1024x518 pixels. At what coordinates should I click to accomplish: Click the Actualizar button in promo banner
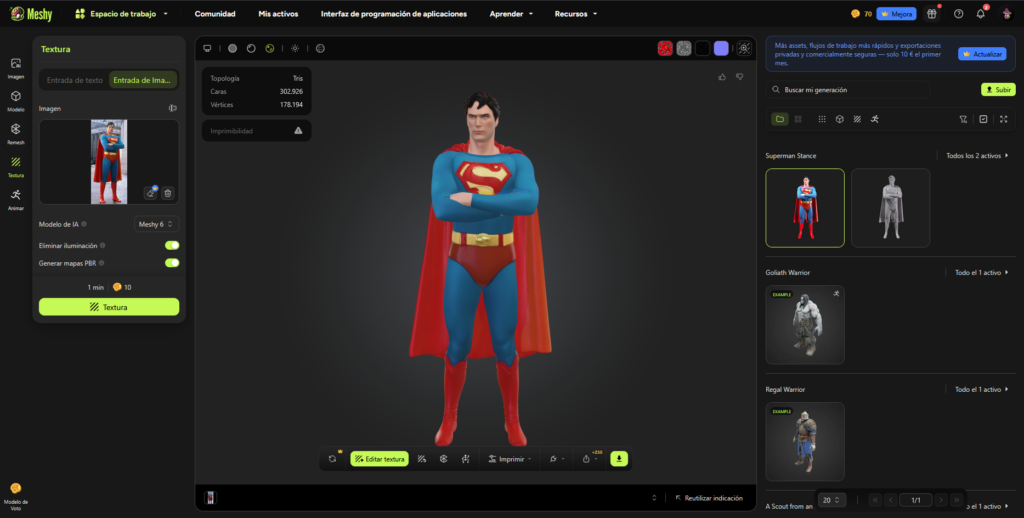(982, 54)
